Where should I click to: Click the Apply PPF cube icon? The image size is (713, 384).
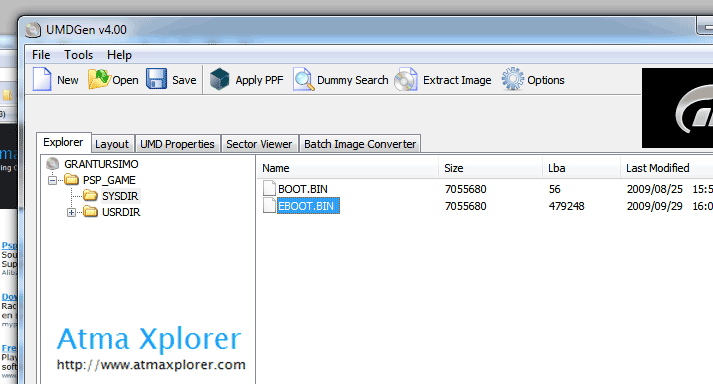(220, 79)
